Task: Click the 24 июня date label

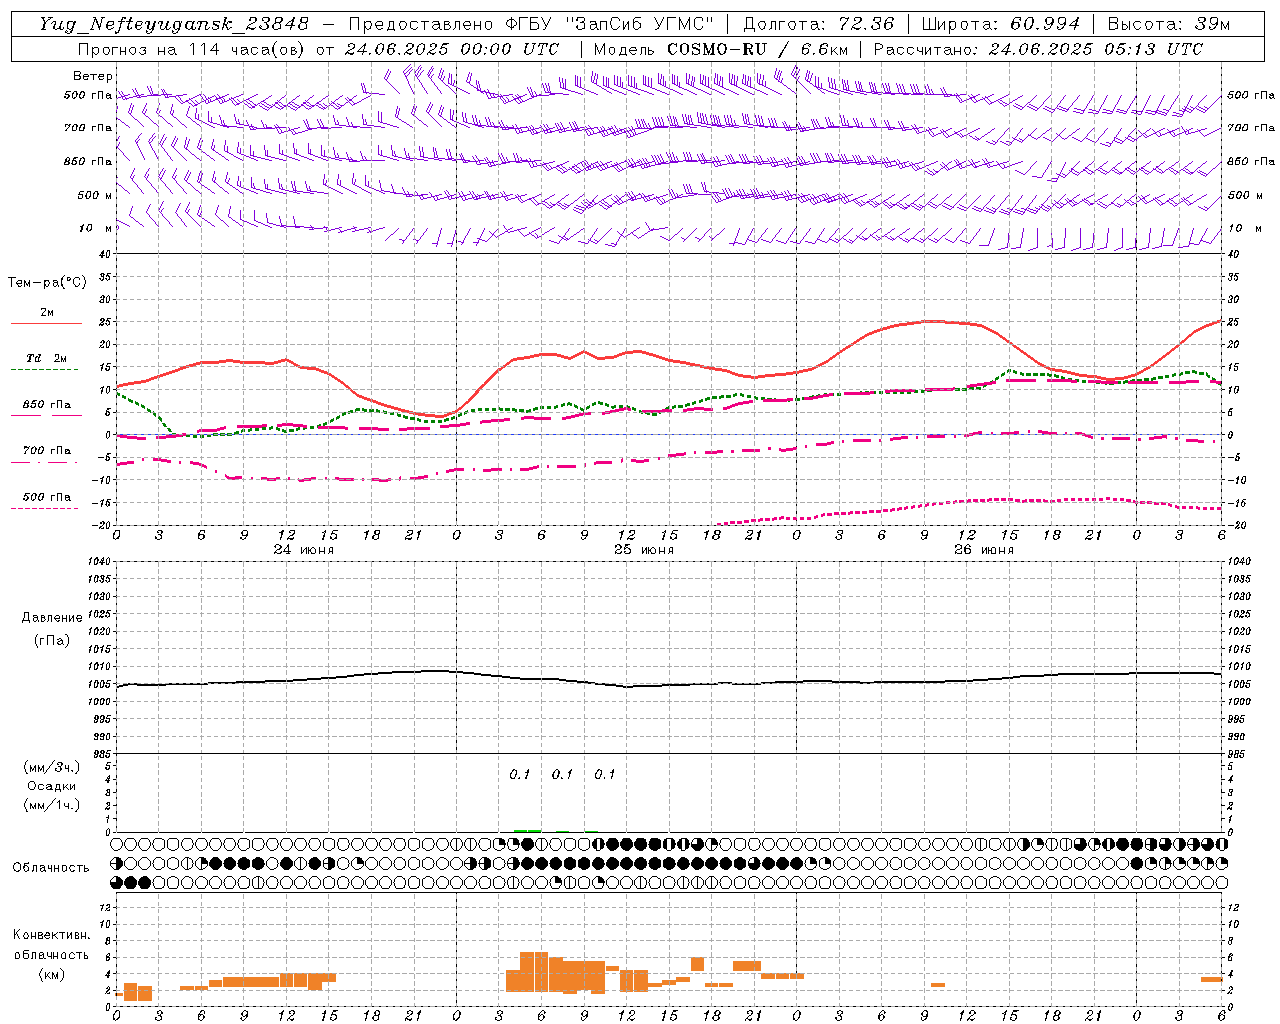Action: coord(304,550)
